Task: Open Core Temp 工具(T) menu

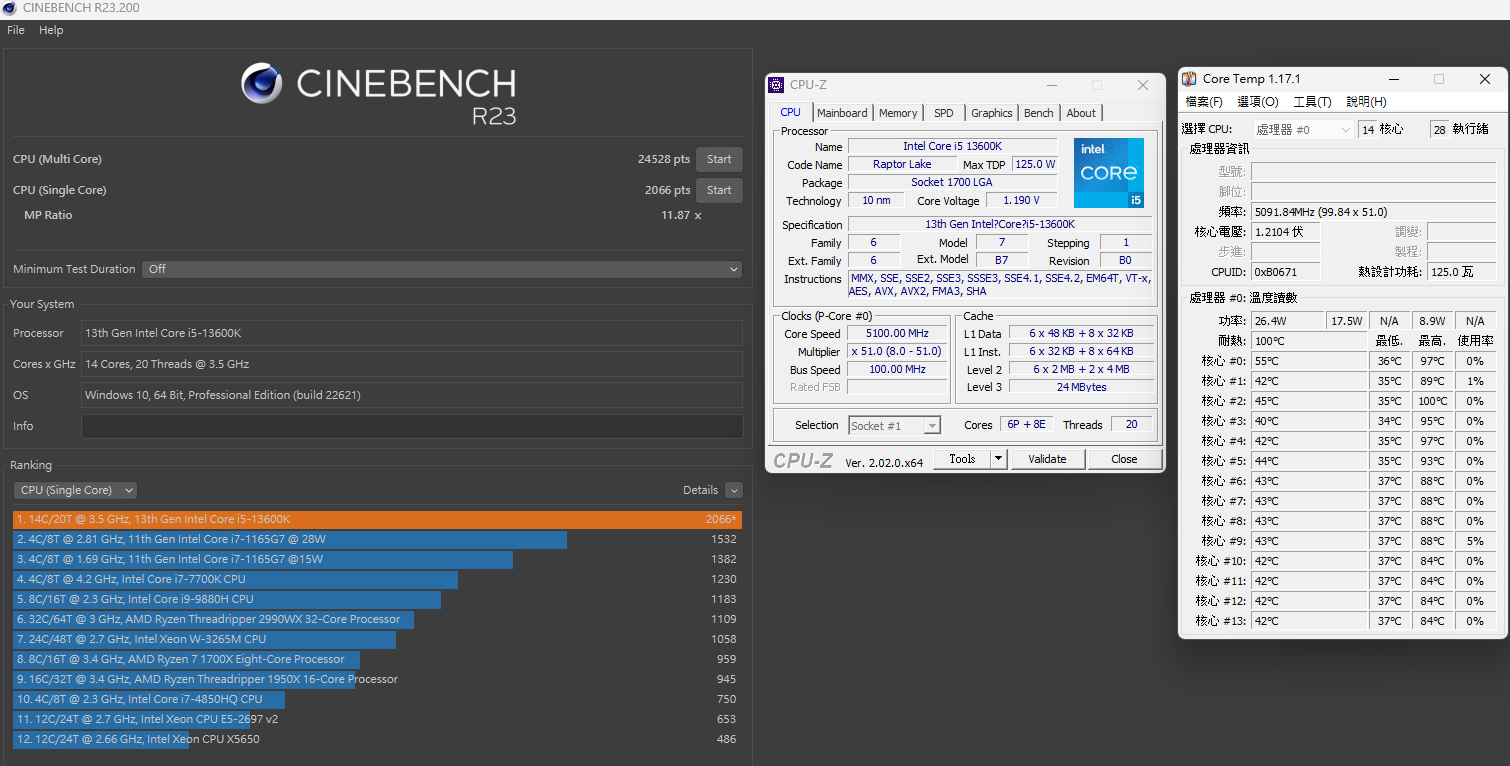Action: 1313,102
